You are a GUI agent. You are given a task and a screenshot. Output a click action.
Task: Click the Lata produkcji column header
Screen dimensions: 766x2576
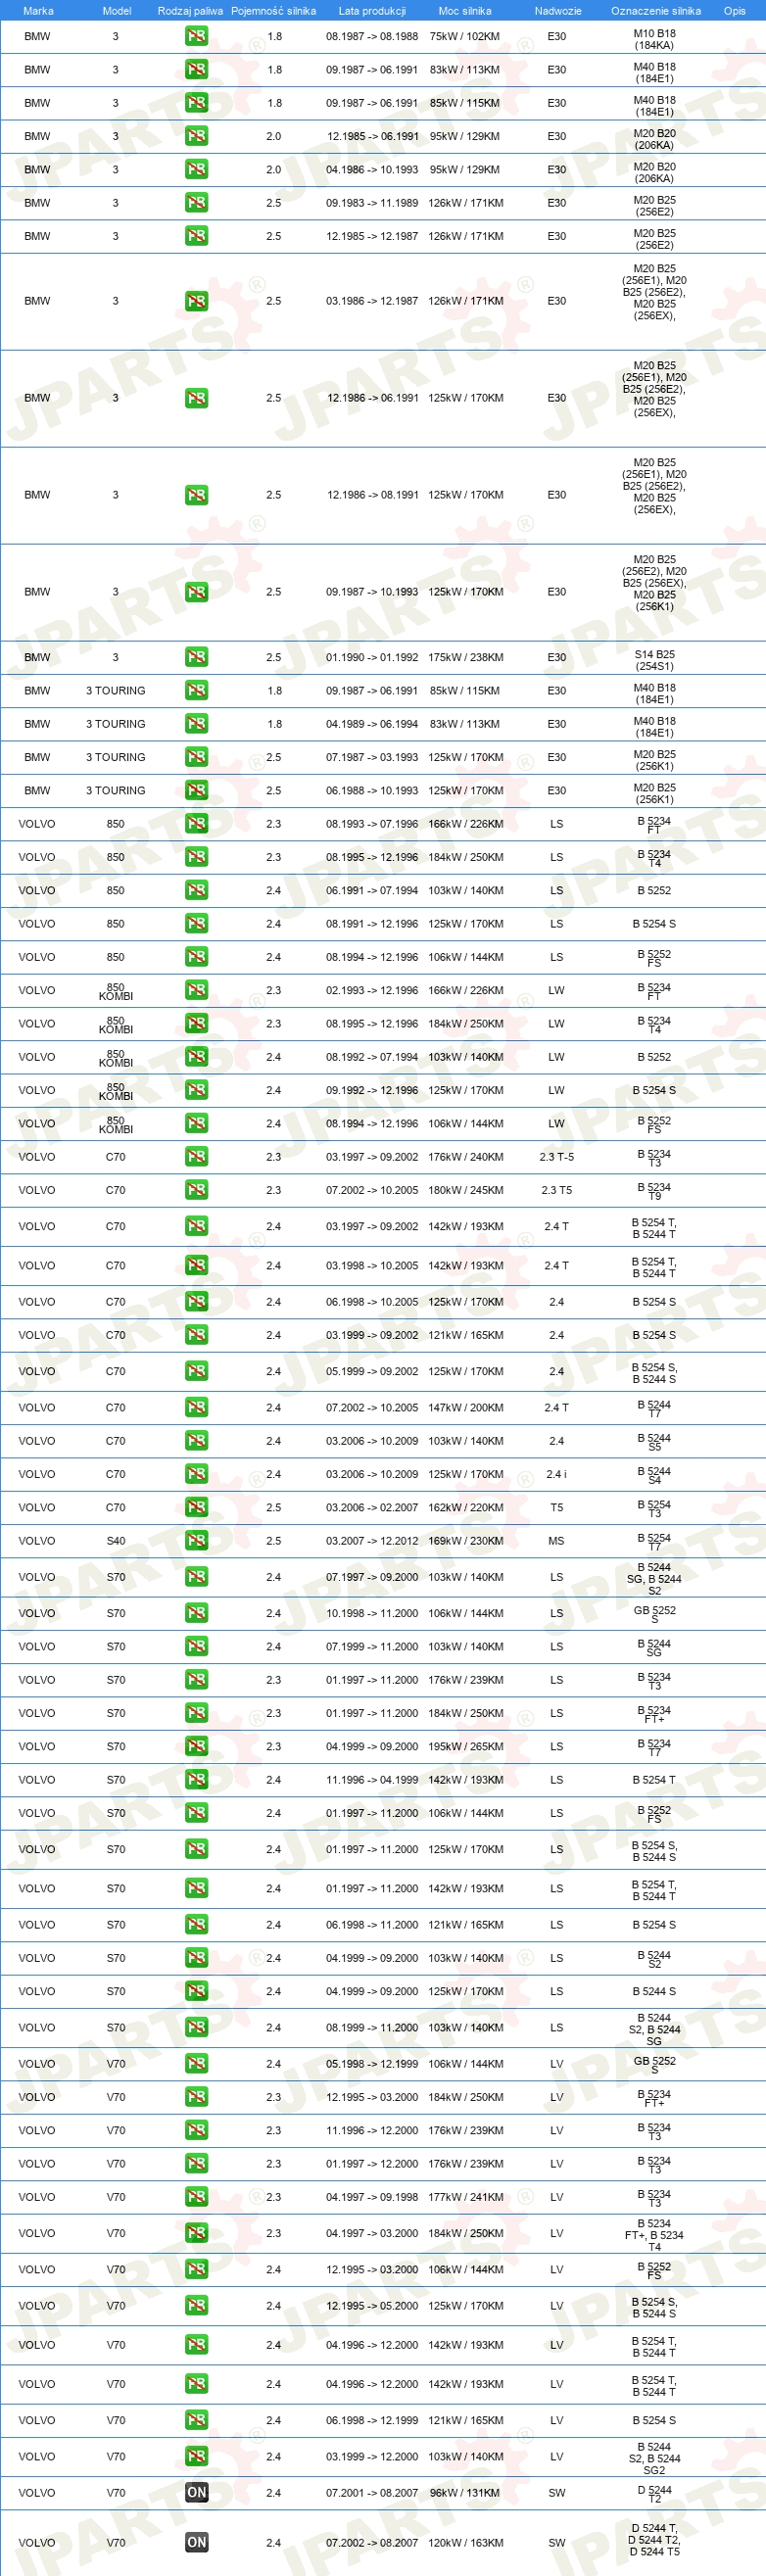[372, 11]
